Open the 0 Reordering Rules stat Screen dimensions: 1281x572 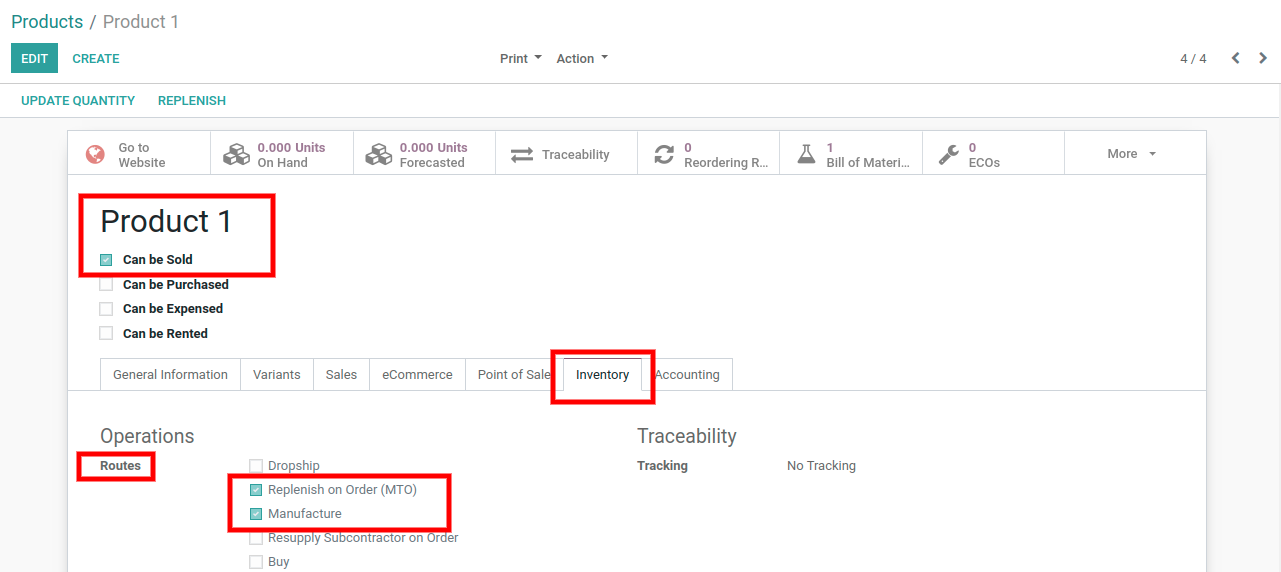click(708, 154)
